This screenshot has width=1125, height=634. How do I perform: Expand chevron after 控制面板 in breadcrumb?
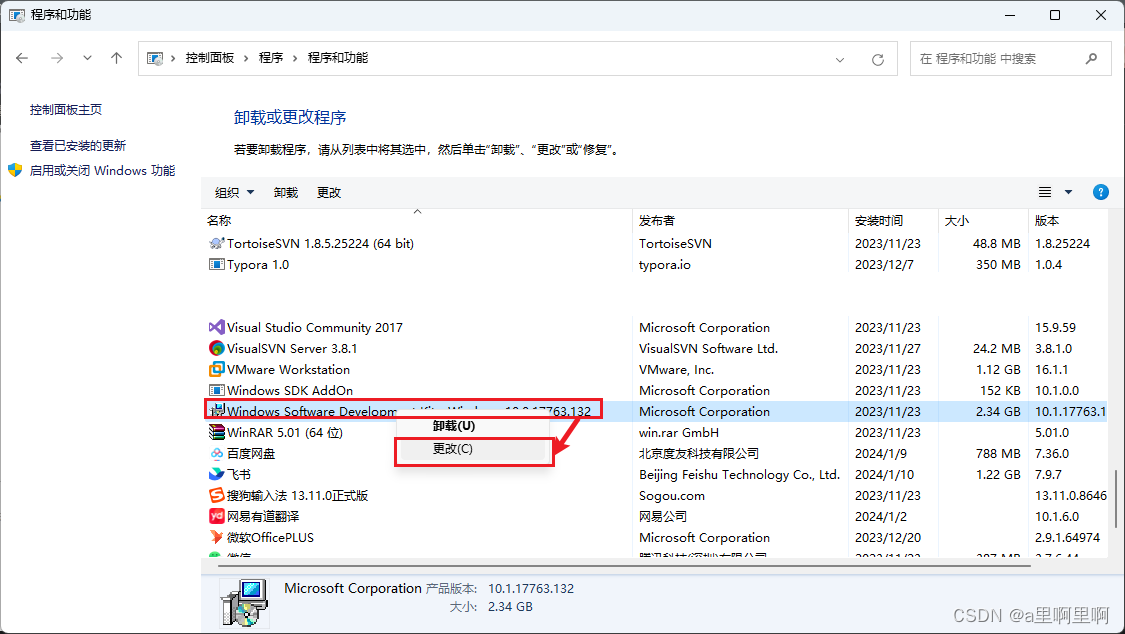246,59
